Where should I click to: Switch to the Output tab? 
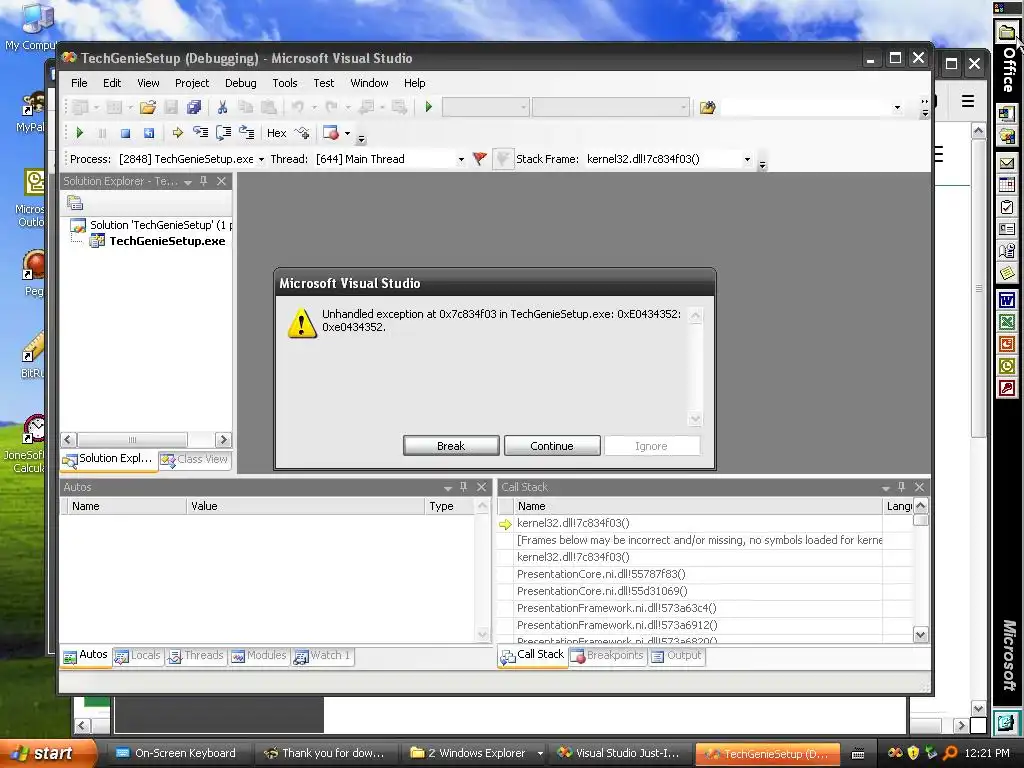677,655
